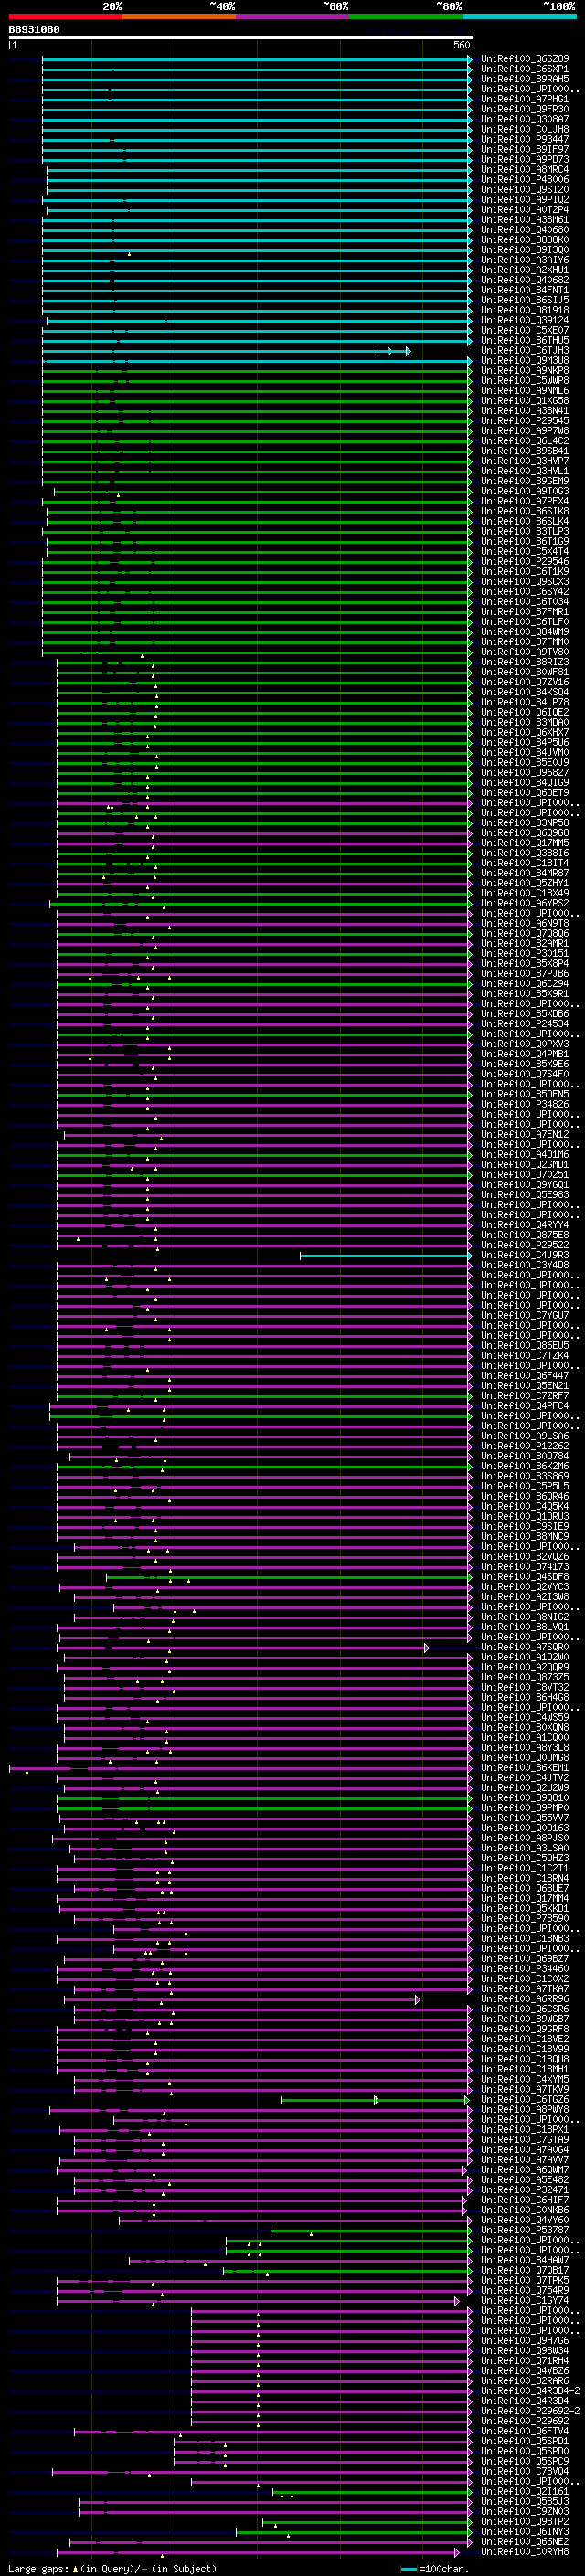The width and height of the screenshot is (585, 2576).
Task: Click the red 20% identity legend bar
Action: click(65, 17)
